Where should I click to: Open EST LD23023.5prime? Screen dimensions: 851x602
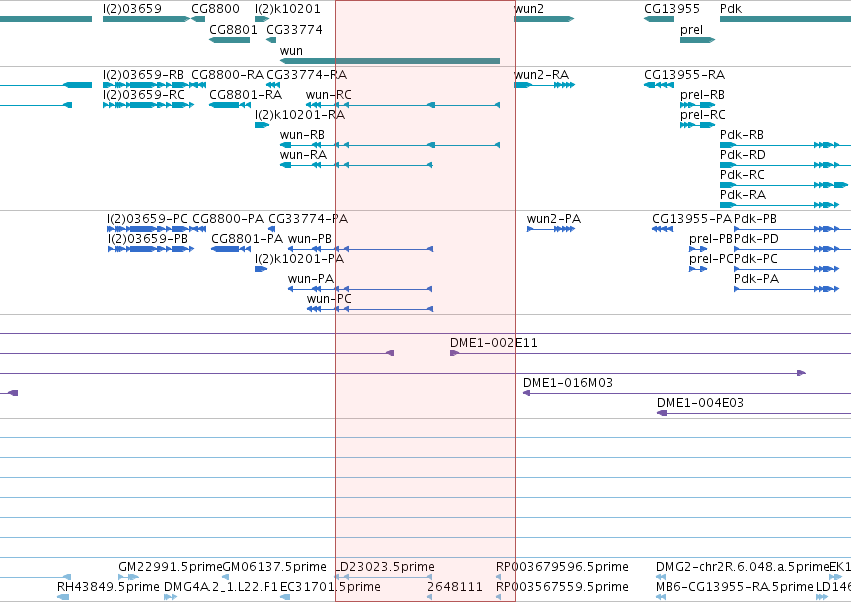(x=384, y=567)
